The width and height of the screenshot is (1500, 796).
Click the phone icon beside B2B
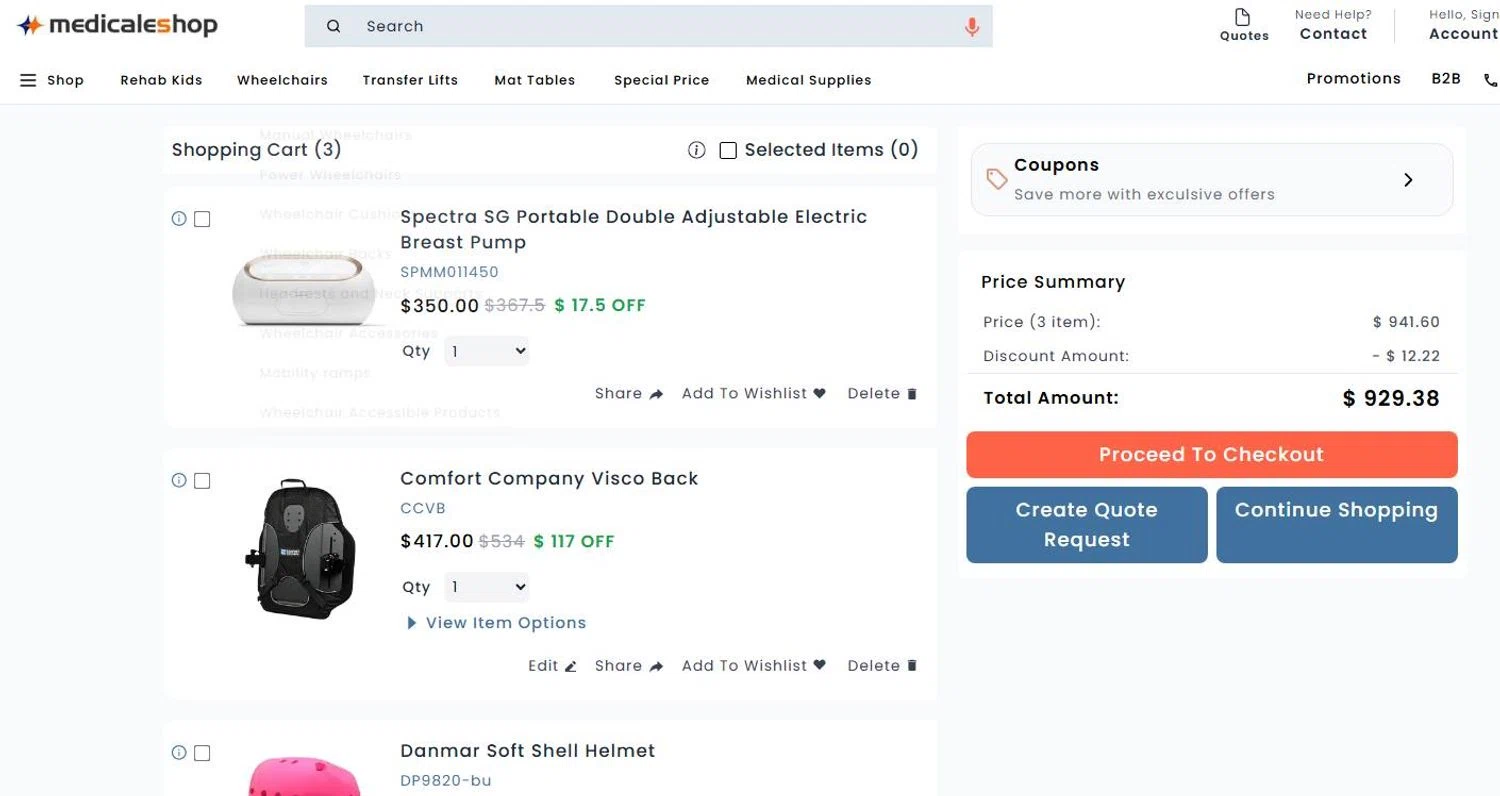coord(1491,81)
